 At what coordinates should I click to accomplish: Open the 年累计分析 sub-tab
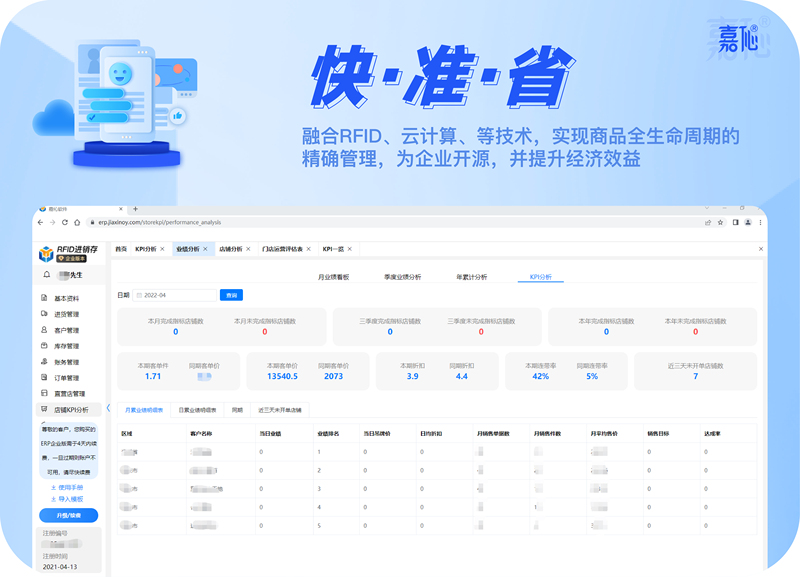pos(471,277)
